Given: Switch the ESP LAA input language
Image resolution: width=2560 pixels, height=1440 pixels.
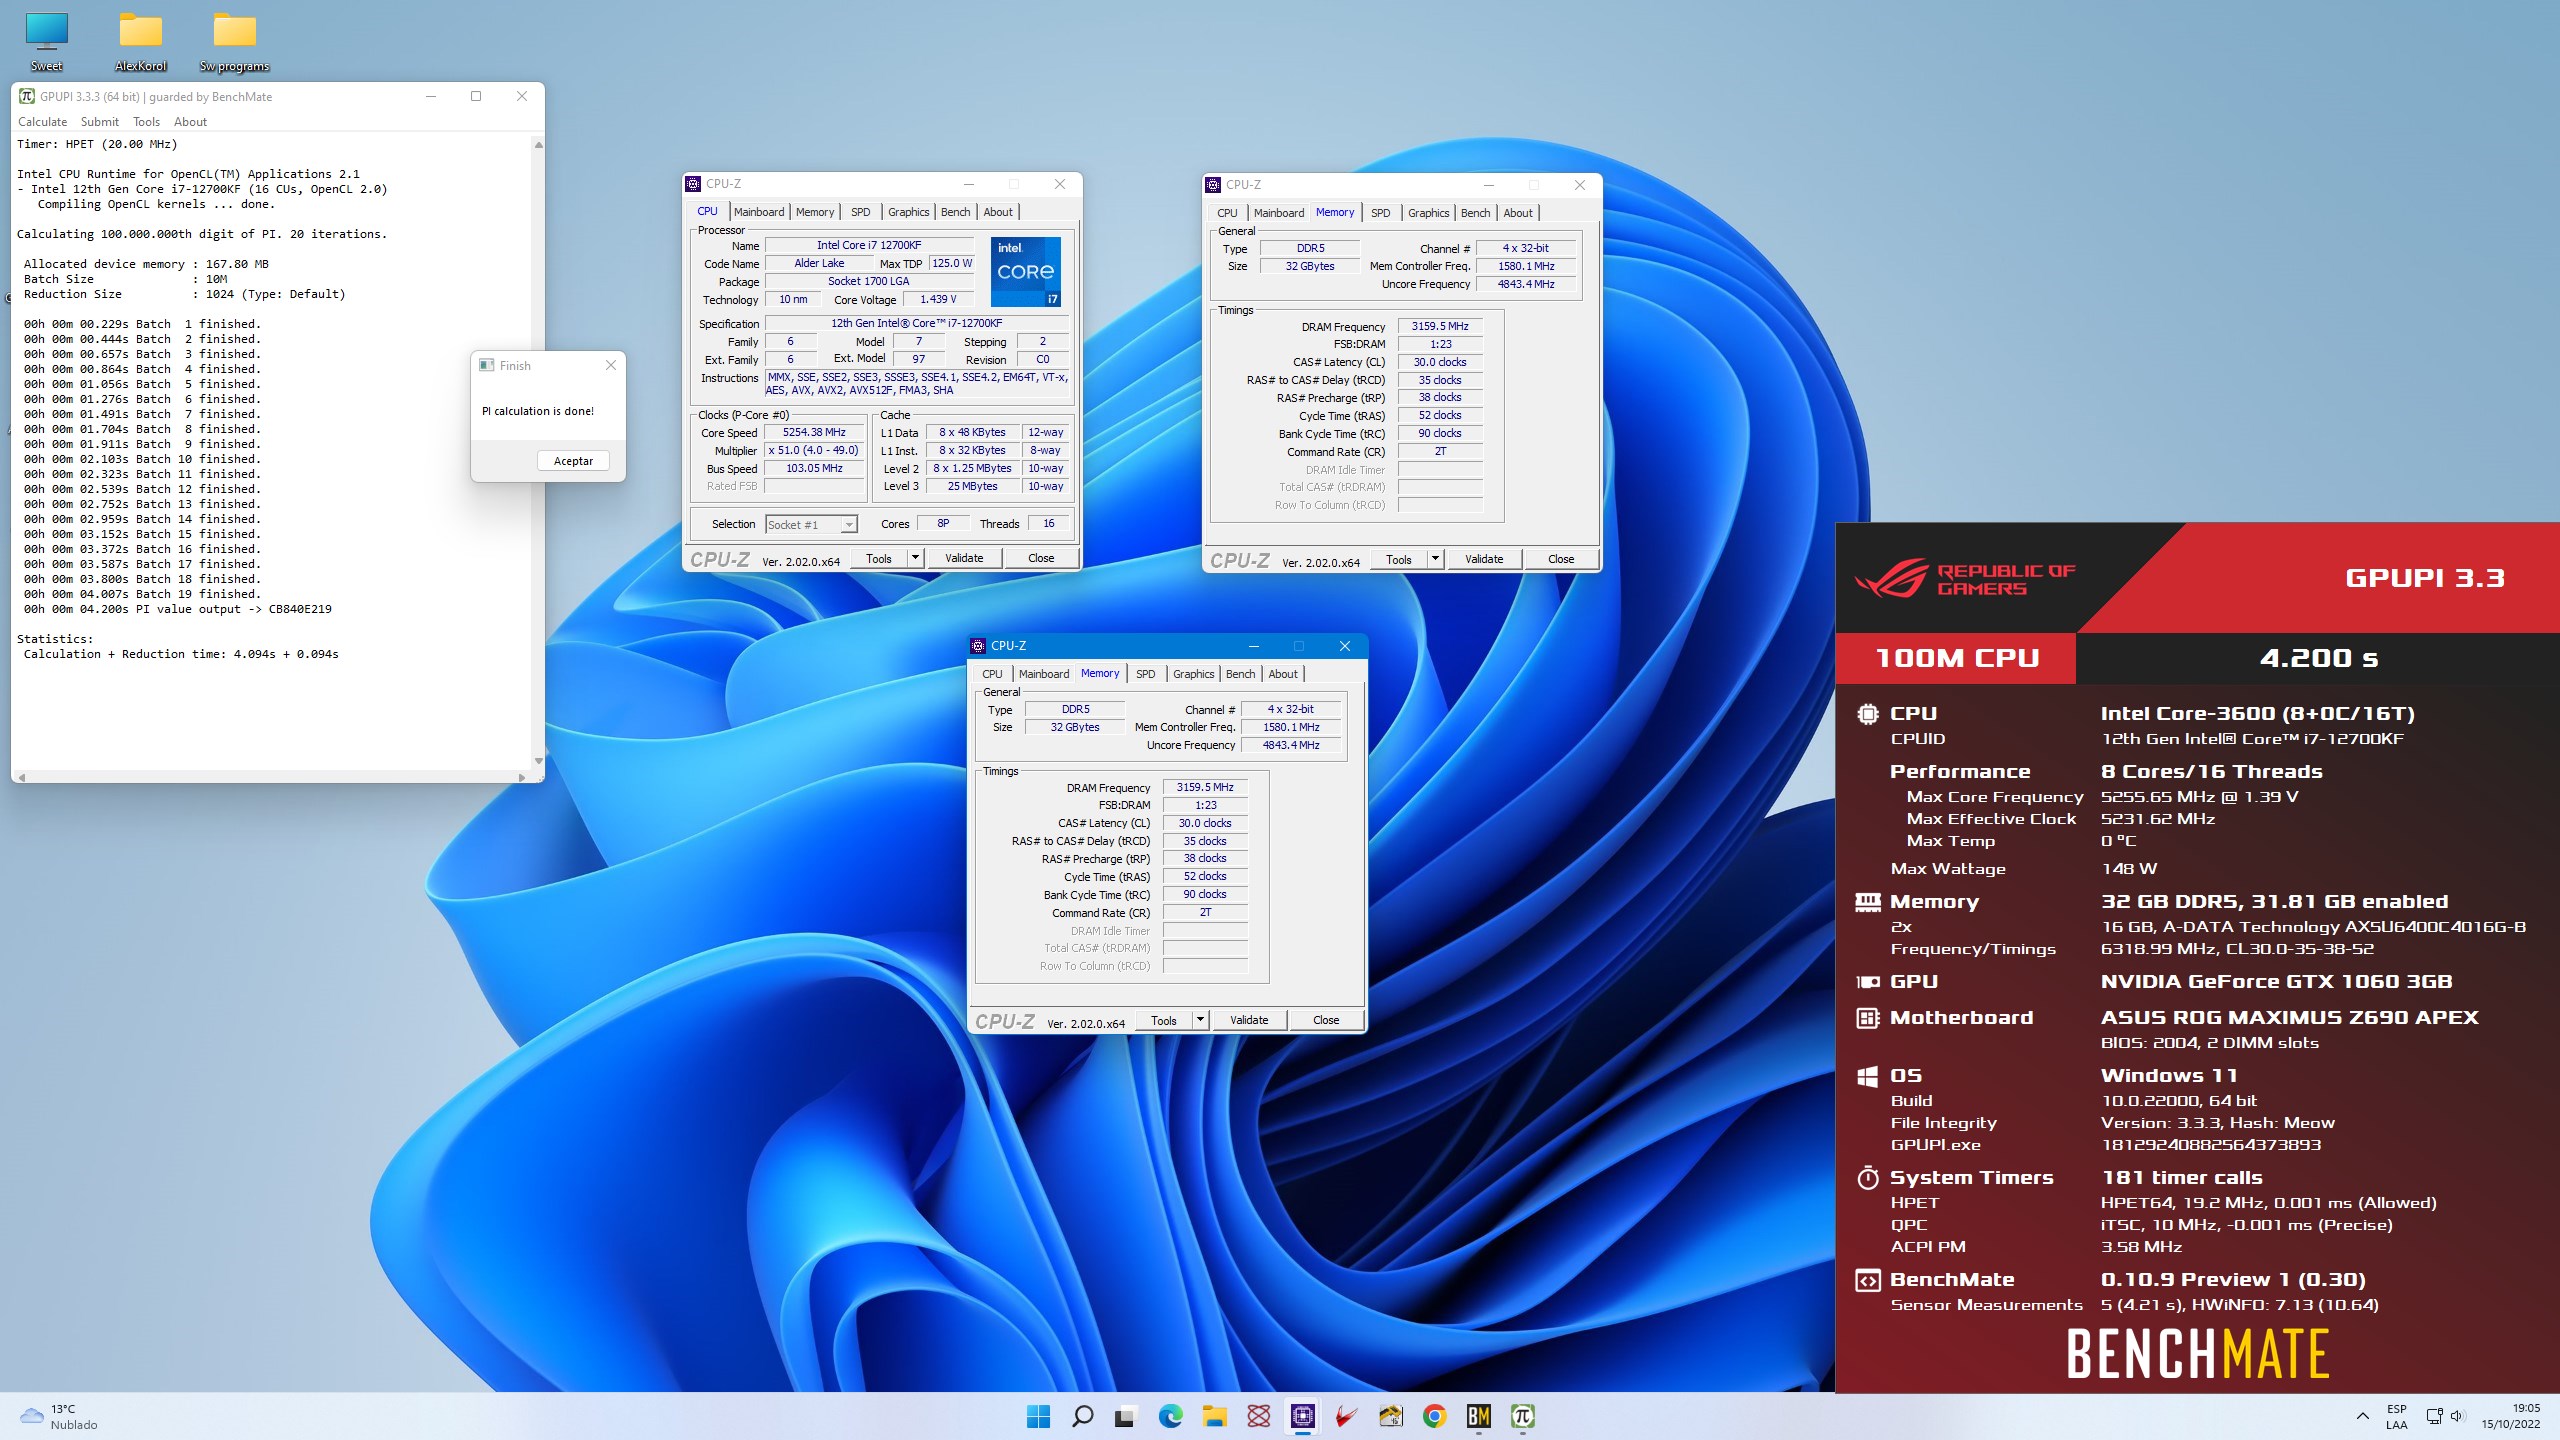Looking at the screenshot, I should click(x=2397, y=1416).
